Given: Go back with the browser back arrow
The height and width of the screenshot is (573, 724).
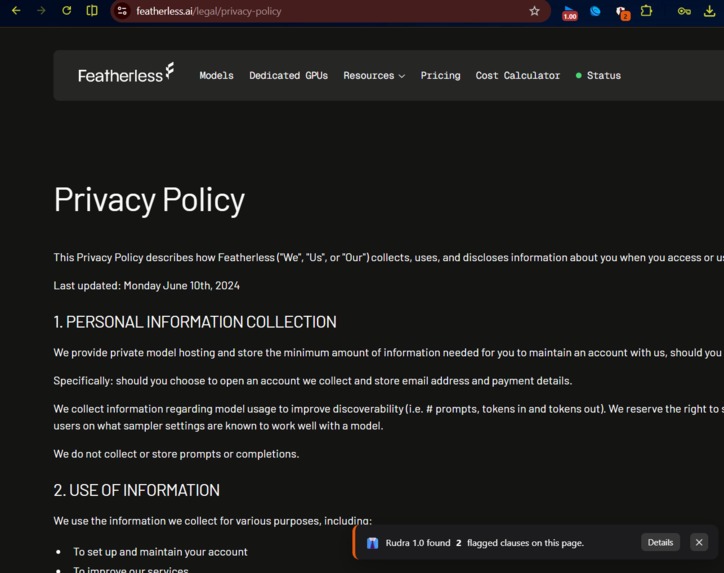Looking at the screenshot, I should [16, 11].
